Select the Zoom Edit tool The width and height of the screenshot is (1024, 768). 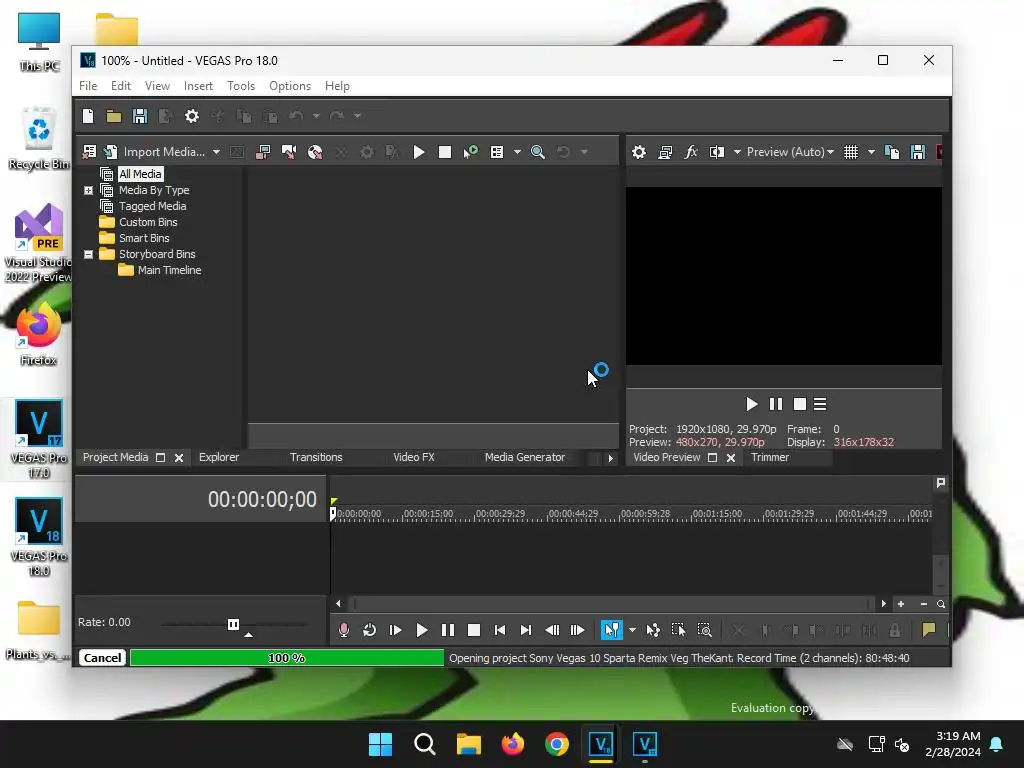[x=705, y=630]
